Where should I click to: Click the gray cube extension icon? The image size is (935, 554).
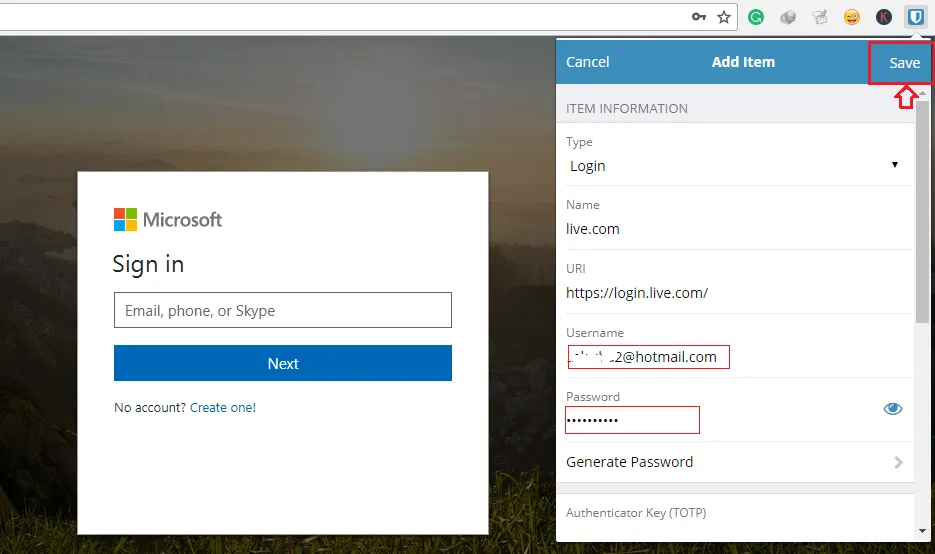[x=788, y=17]
